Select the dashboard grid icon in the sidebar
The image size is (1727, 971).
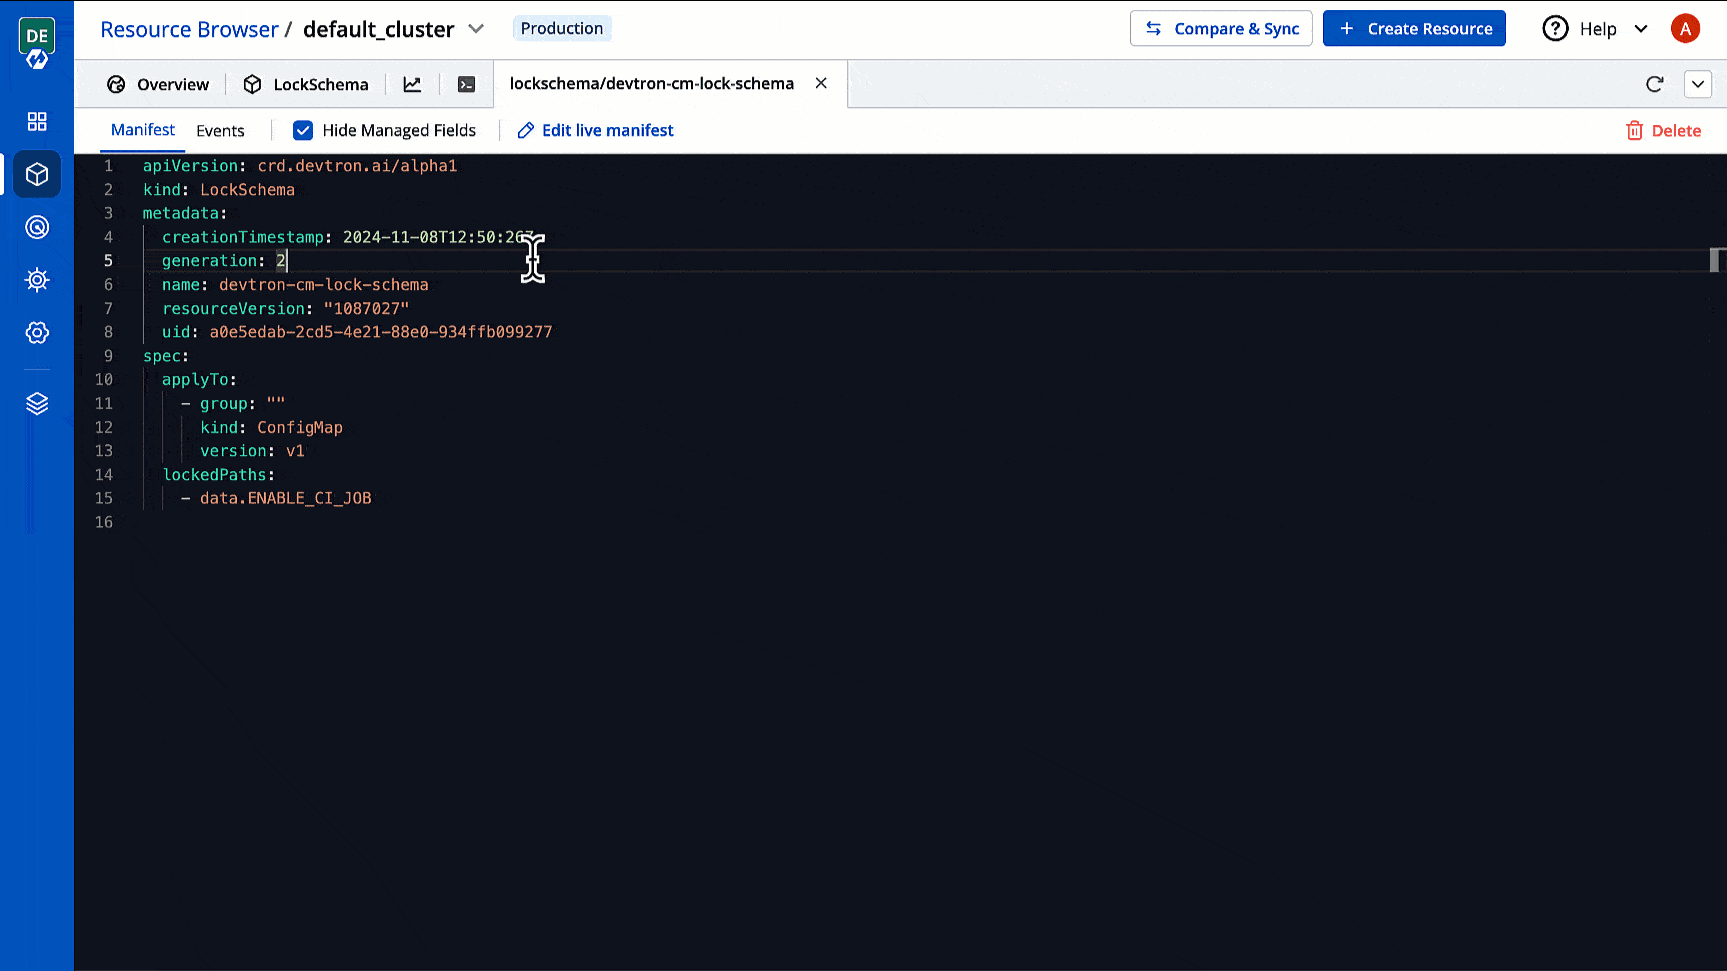tap(37, 121)
